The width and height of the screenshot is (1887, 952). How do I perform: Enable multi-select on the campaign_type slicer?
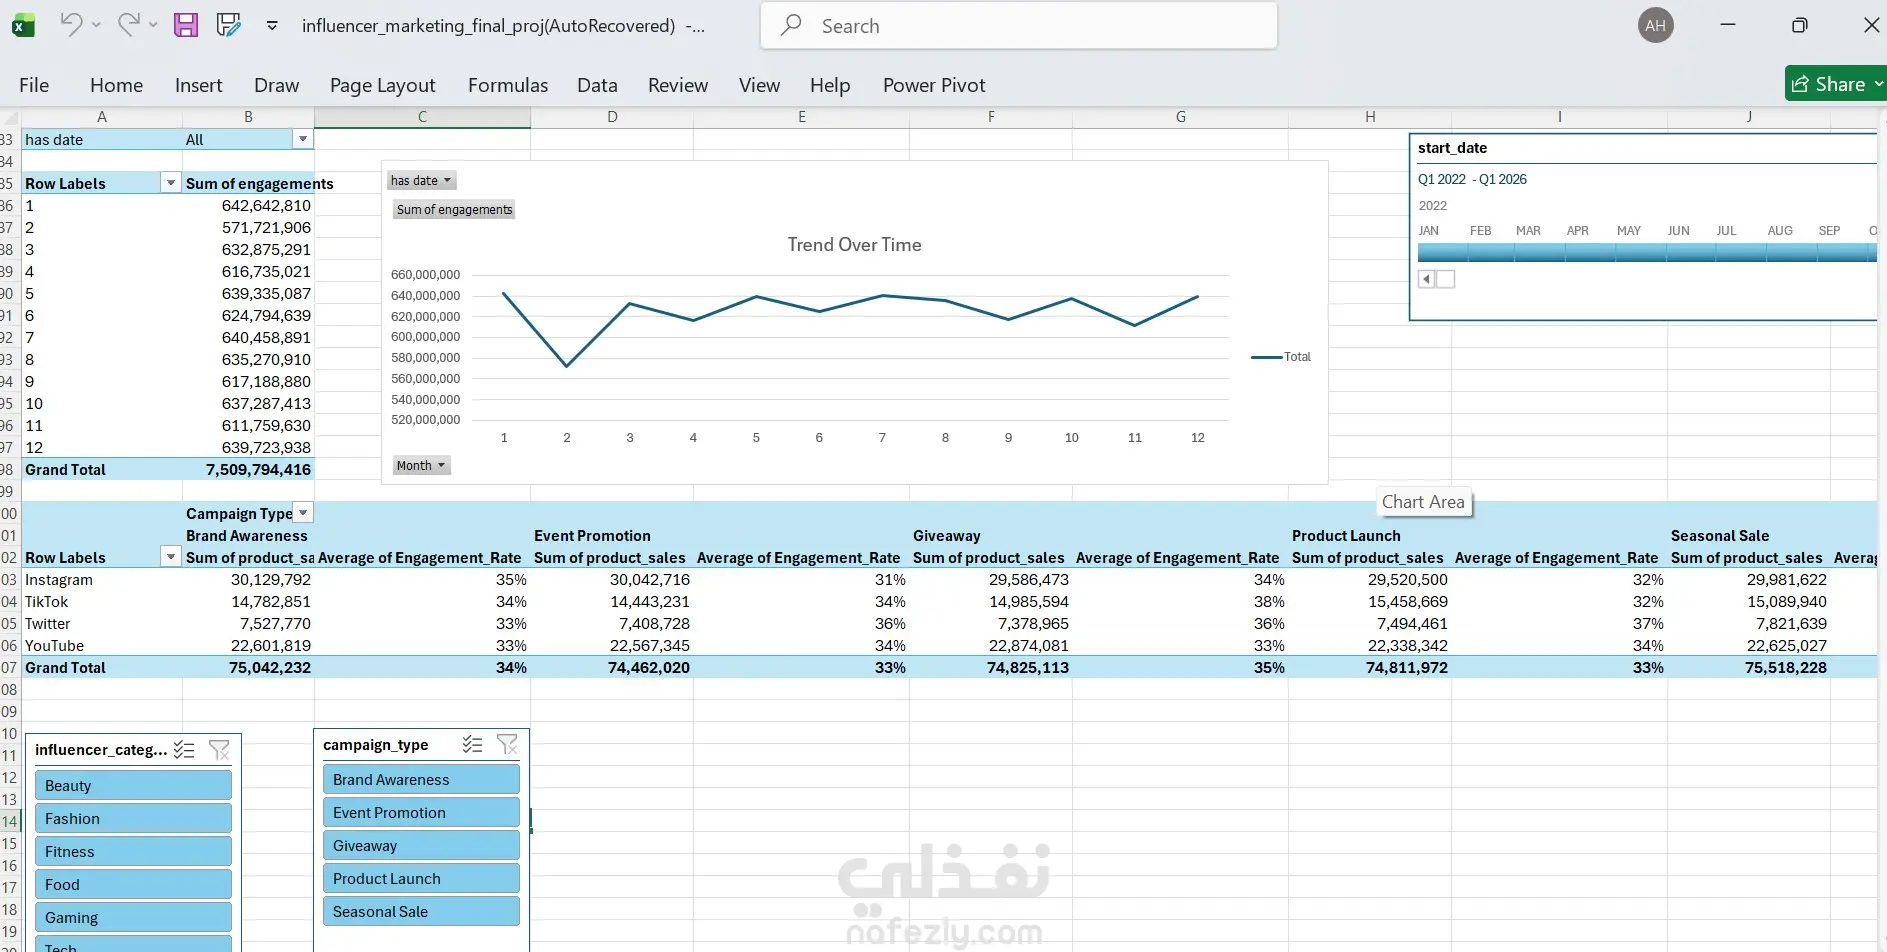[x=473, y=745]
